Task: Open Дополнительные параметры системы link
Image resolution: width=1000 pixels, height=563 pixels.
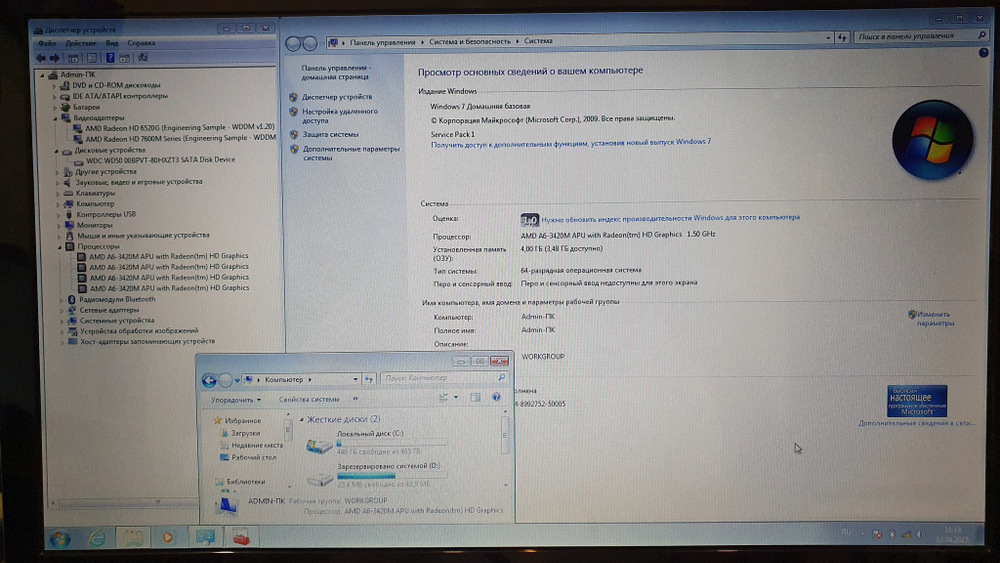Action: click(x=351, y=153)
